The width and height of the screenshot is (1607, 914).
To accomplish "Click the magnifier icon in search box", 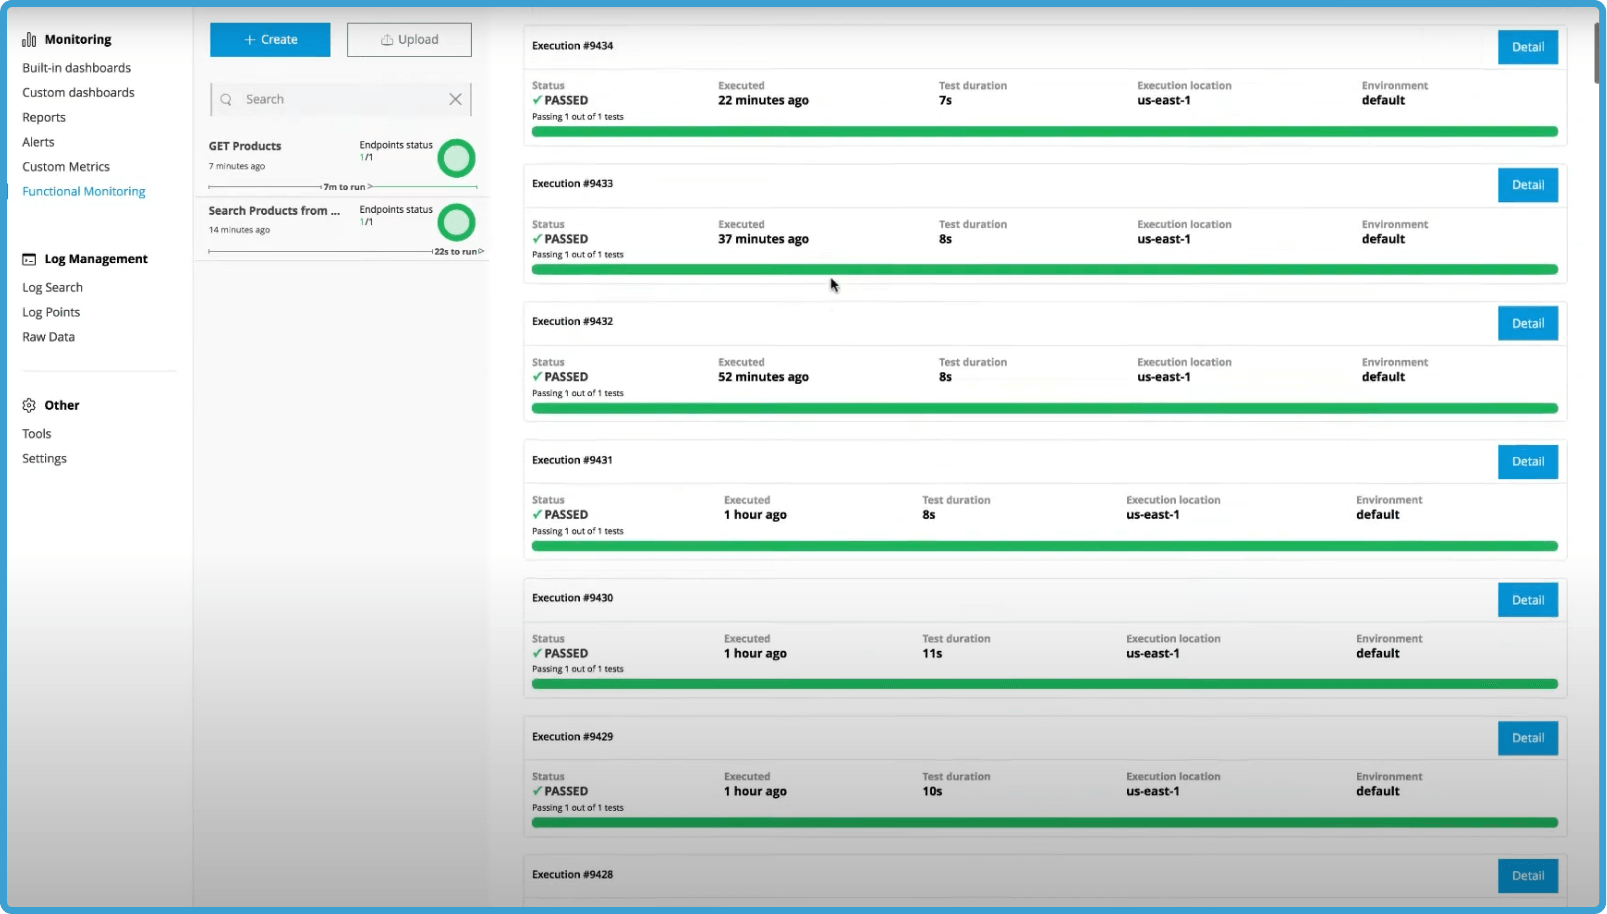I will click(x=226, y=99).
